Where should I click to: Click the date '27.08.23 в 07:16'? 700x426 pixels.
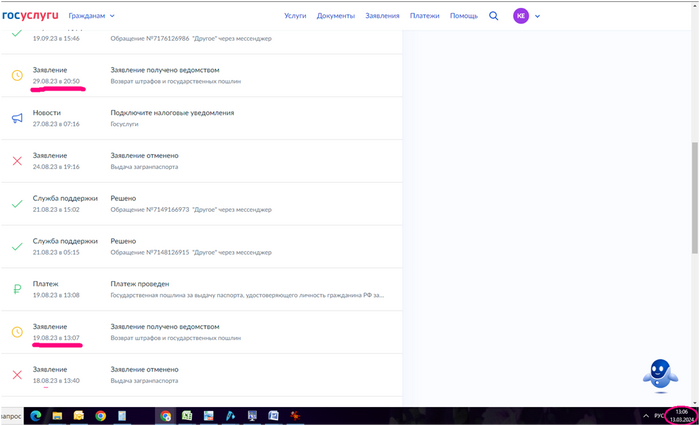56,124
